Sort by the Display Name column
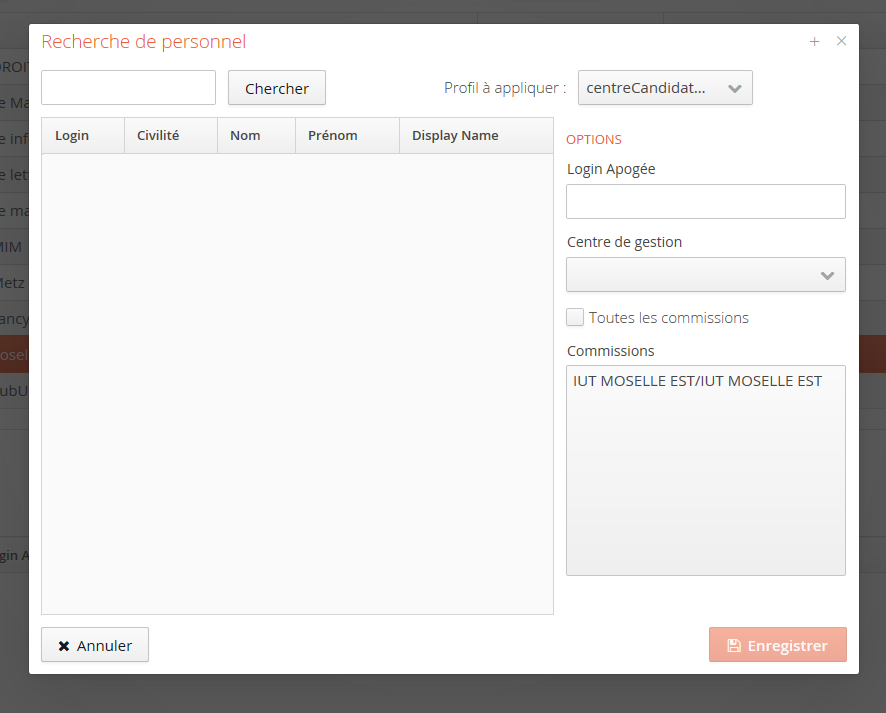Viewport: 886px width, 713px height. (x=455, y=136)
